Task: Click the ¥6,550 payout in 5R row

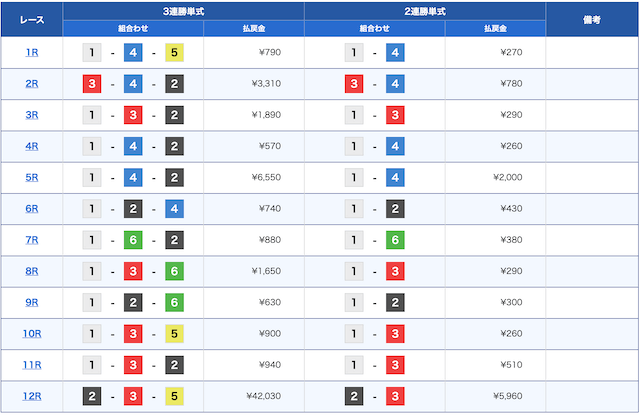Action: tap(266, 177)
